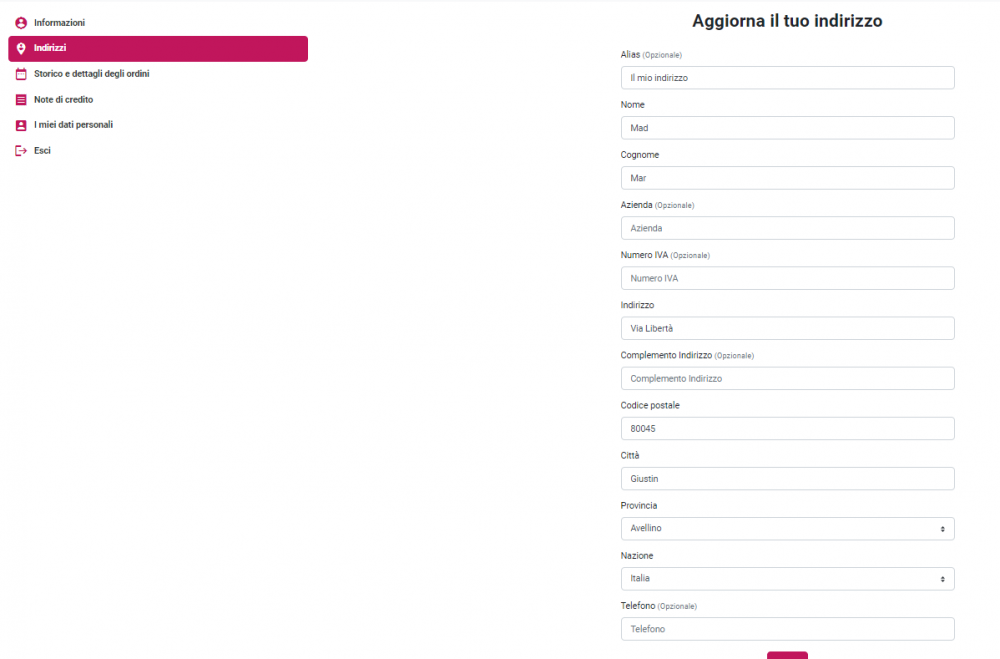Viewport: 1000px width, 659px height.
Task: Click the Codice postale field
Action: pos(787,428)
